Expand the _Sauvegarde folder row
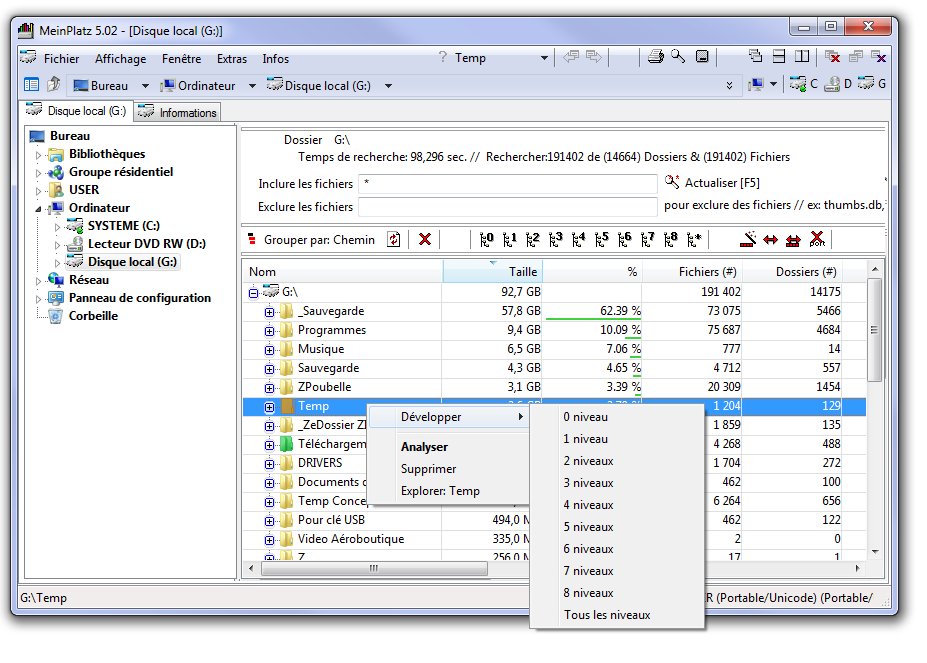 point(270,312)
